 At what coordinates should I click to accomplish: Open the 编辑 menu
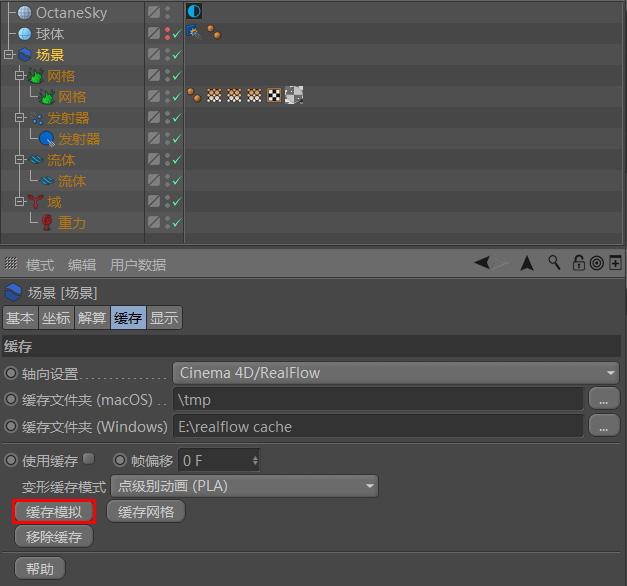pos(82,264)
